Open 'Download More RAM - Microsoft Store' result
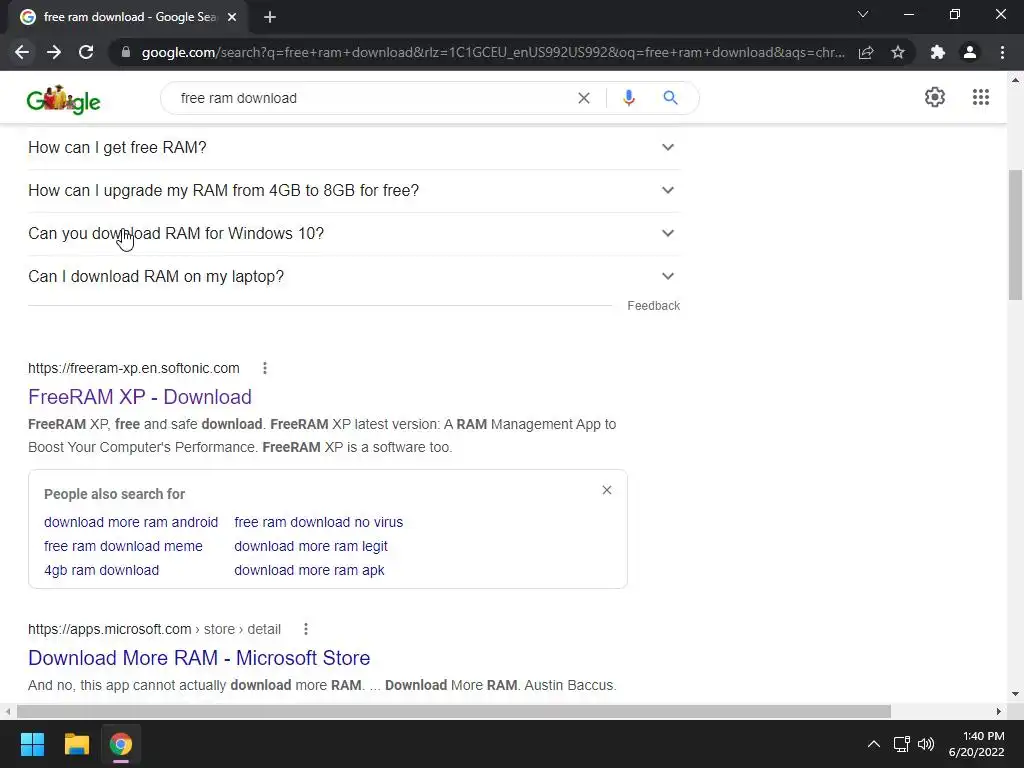The height and width of the screenshot is (768, 1024). pos(199,658)
